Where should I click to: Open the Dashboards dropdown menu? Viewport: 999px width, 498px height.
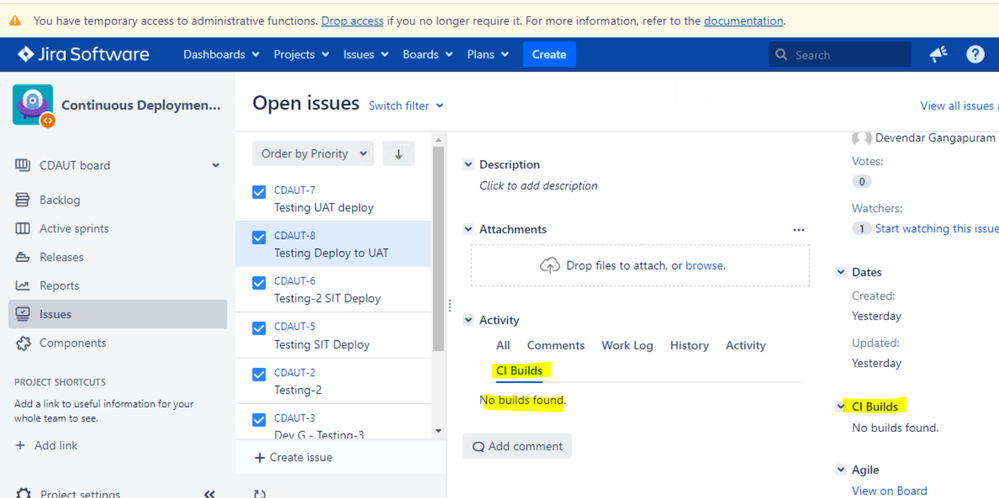click(x=221, y=54)
